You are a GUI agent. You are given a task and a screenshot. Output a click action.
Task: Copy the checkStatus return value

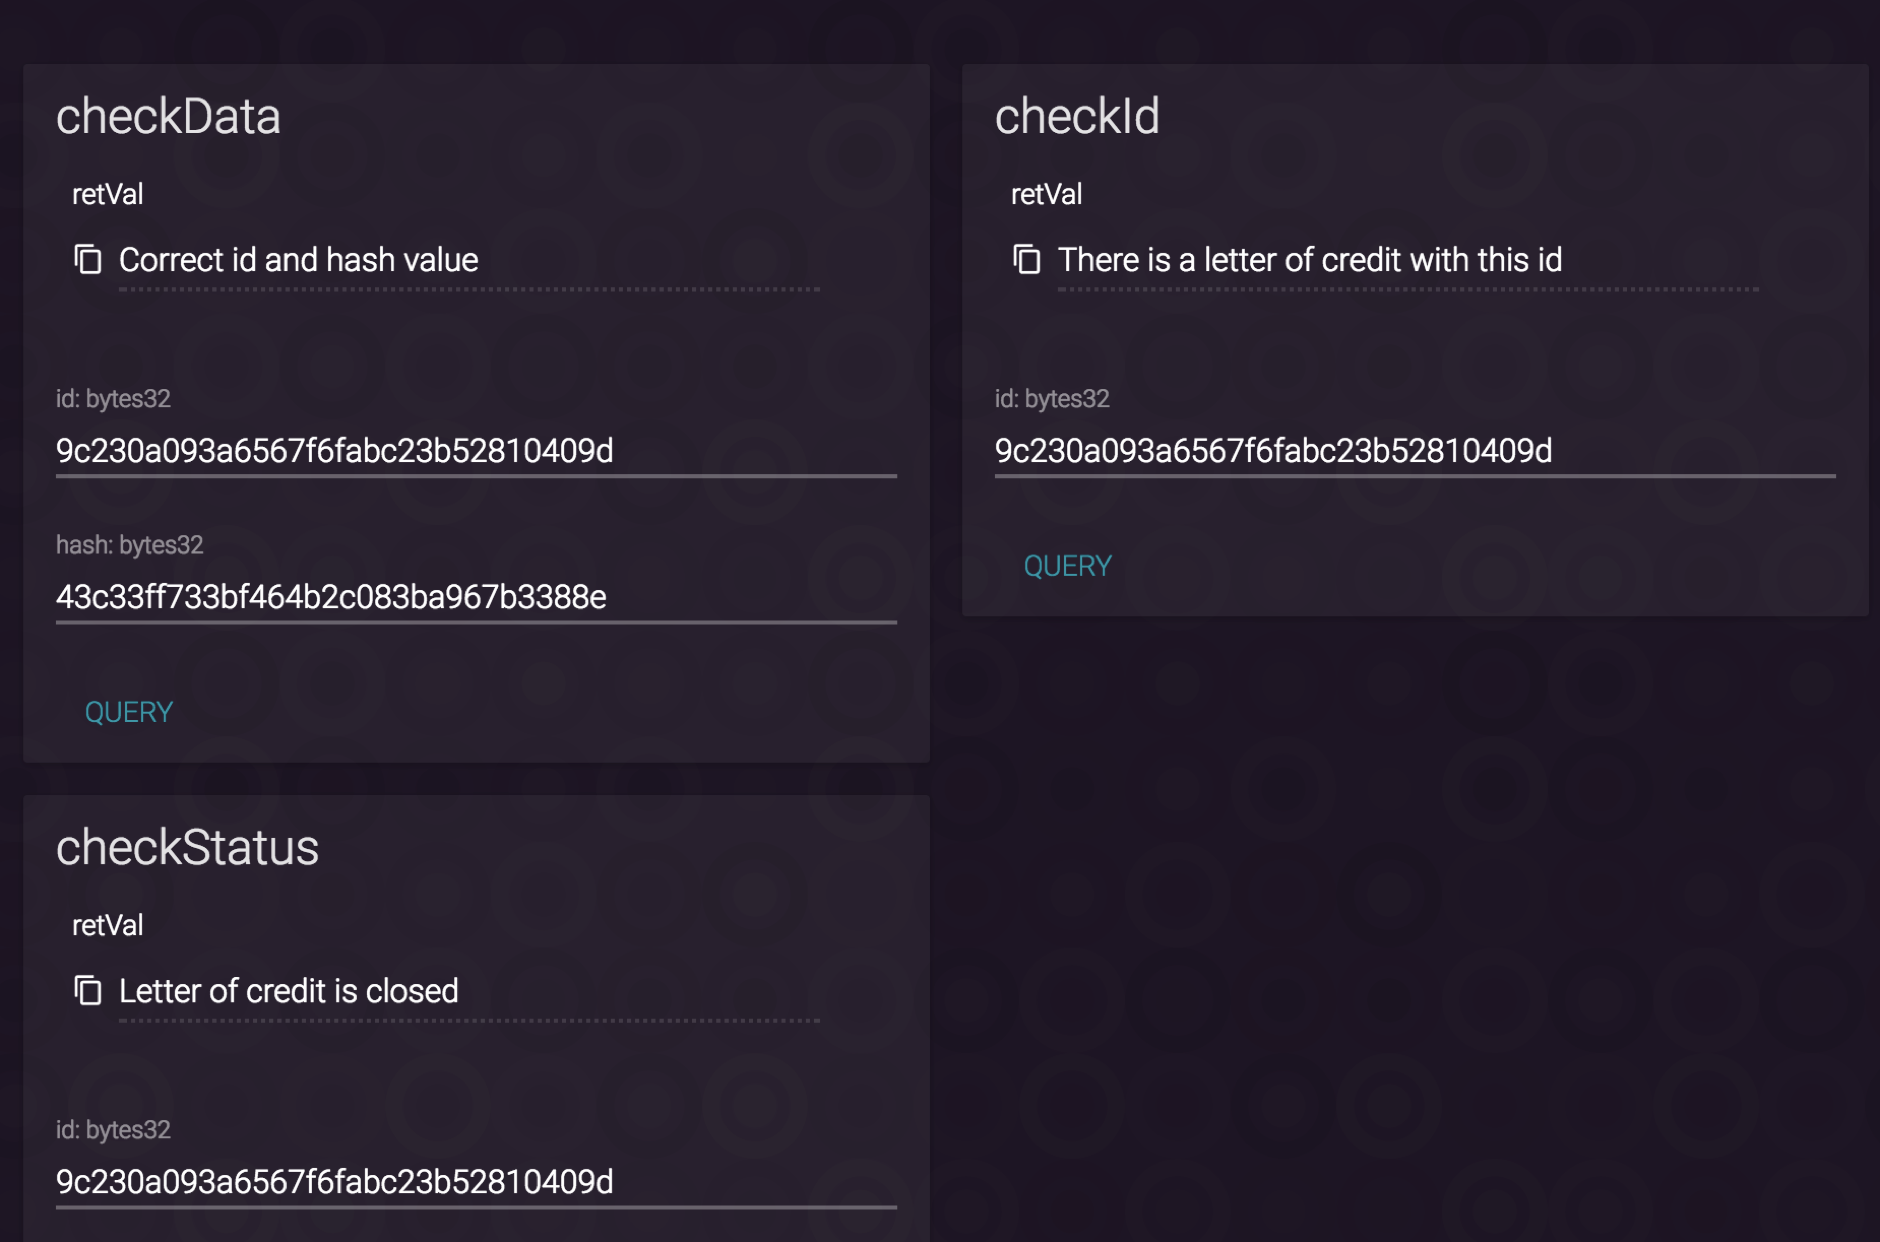pyautogui.click(x=88, y=991)
